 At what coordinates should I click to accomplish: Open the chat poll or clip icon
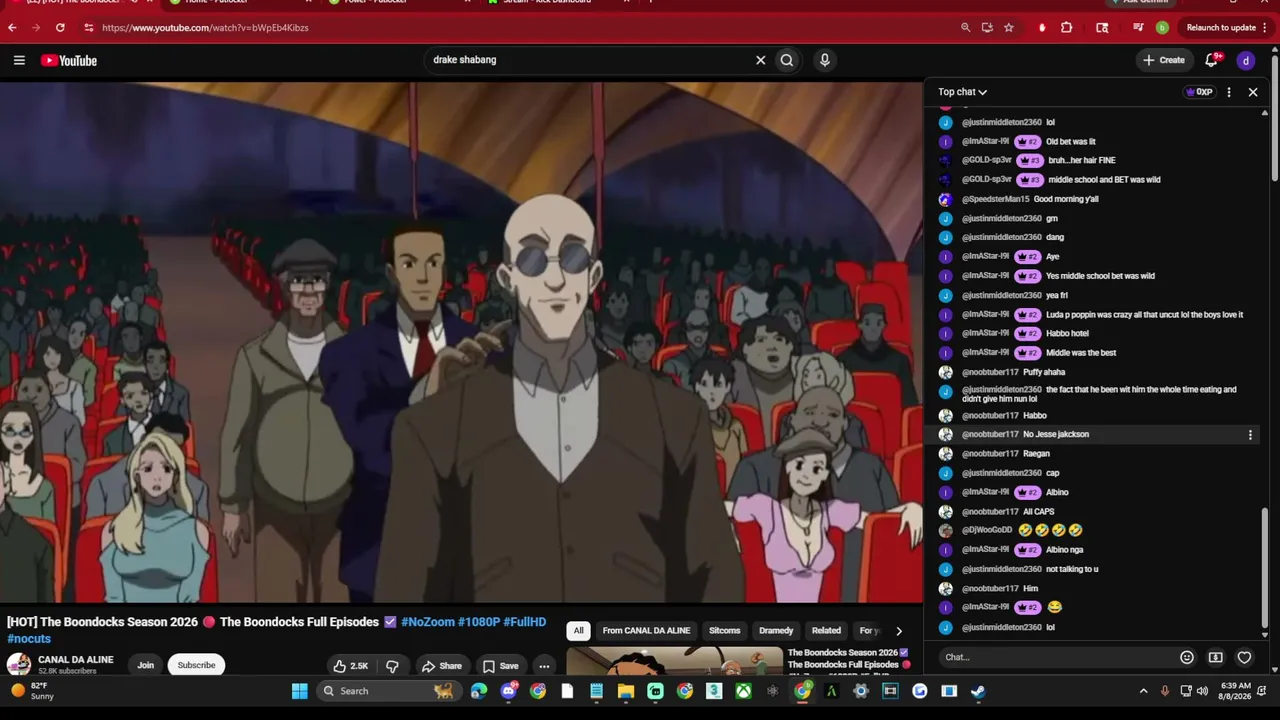pyautogui.click(x=1216, y=657)
